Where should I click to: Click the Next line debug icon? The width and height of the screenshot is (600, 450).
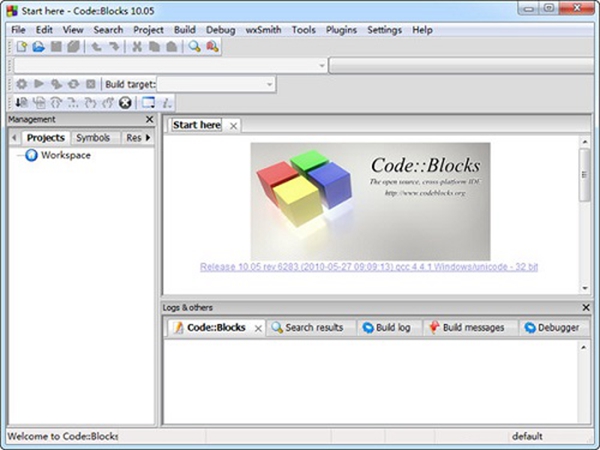(x=56, y=102)
